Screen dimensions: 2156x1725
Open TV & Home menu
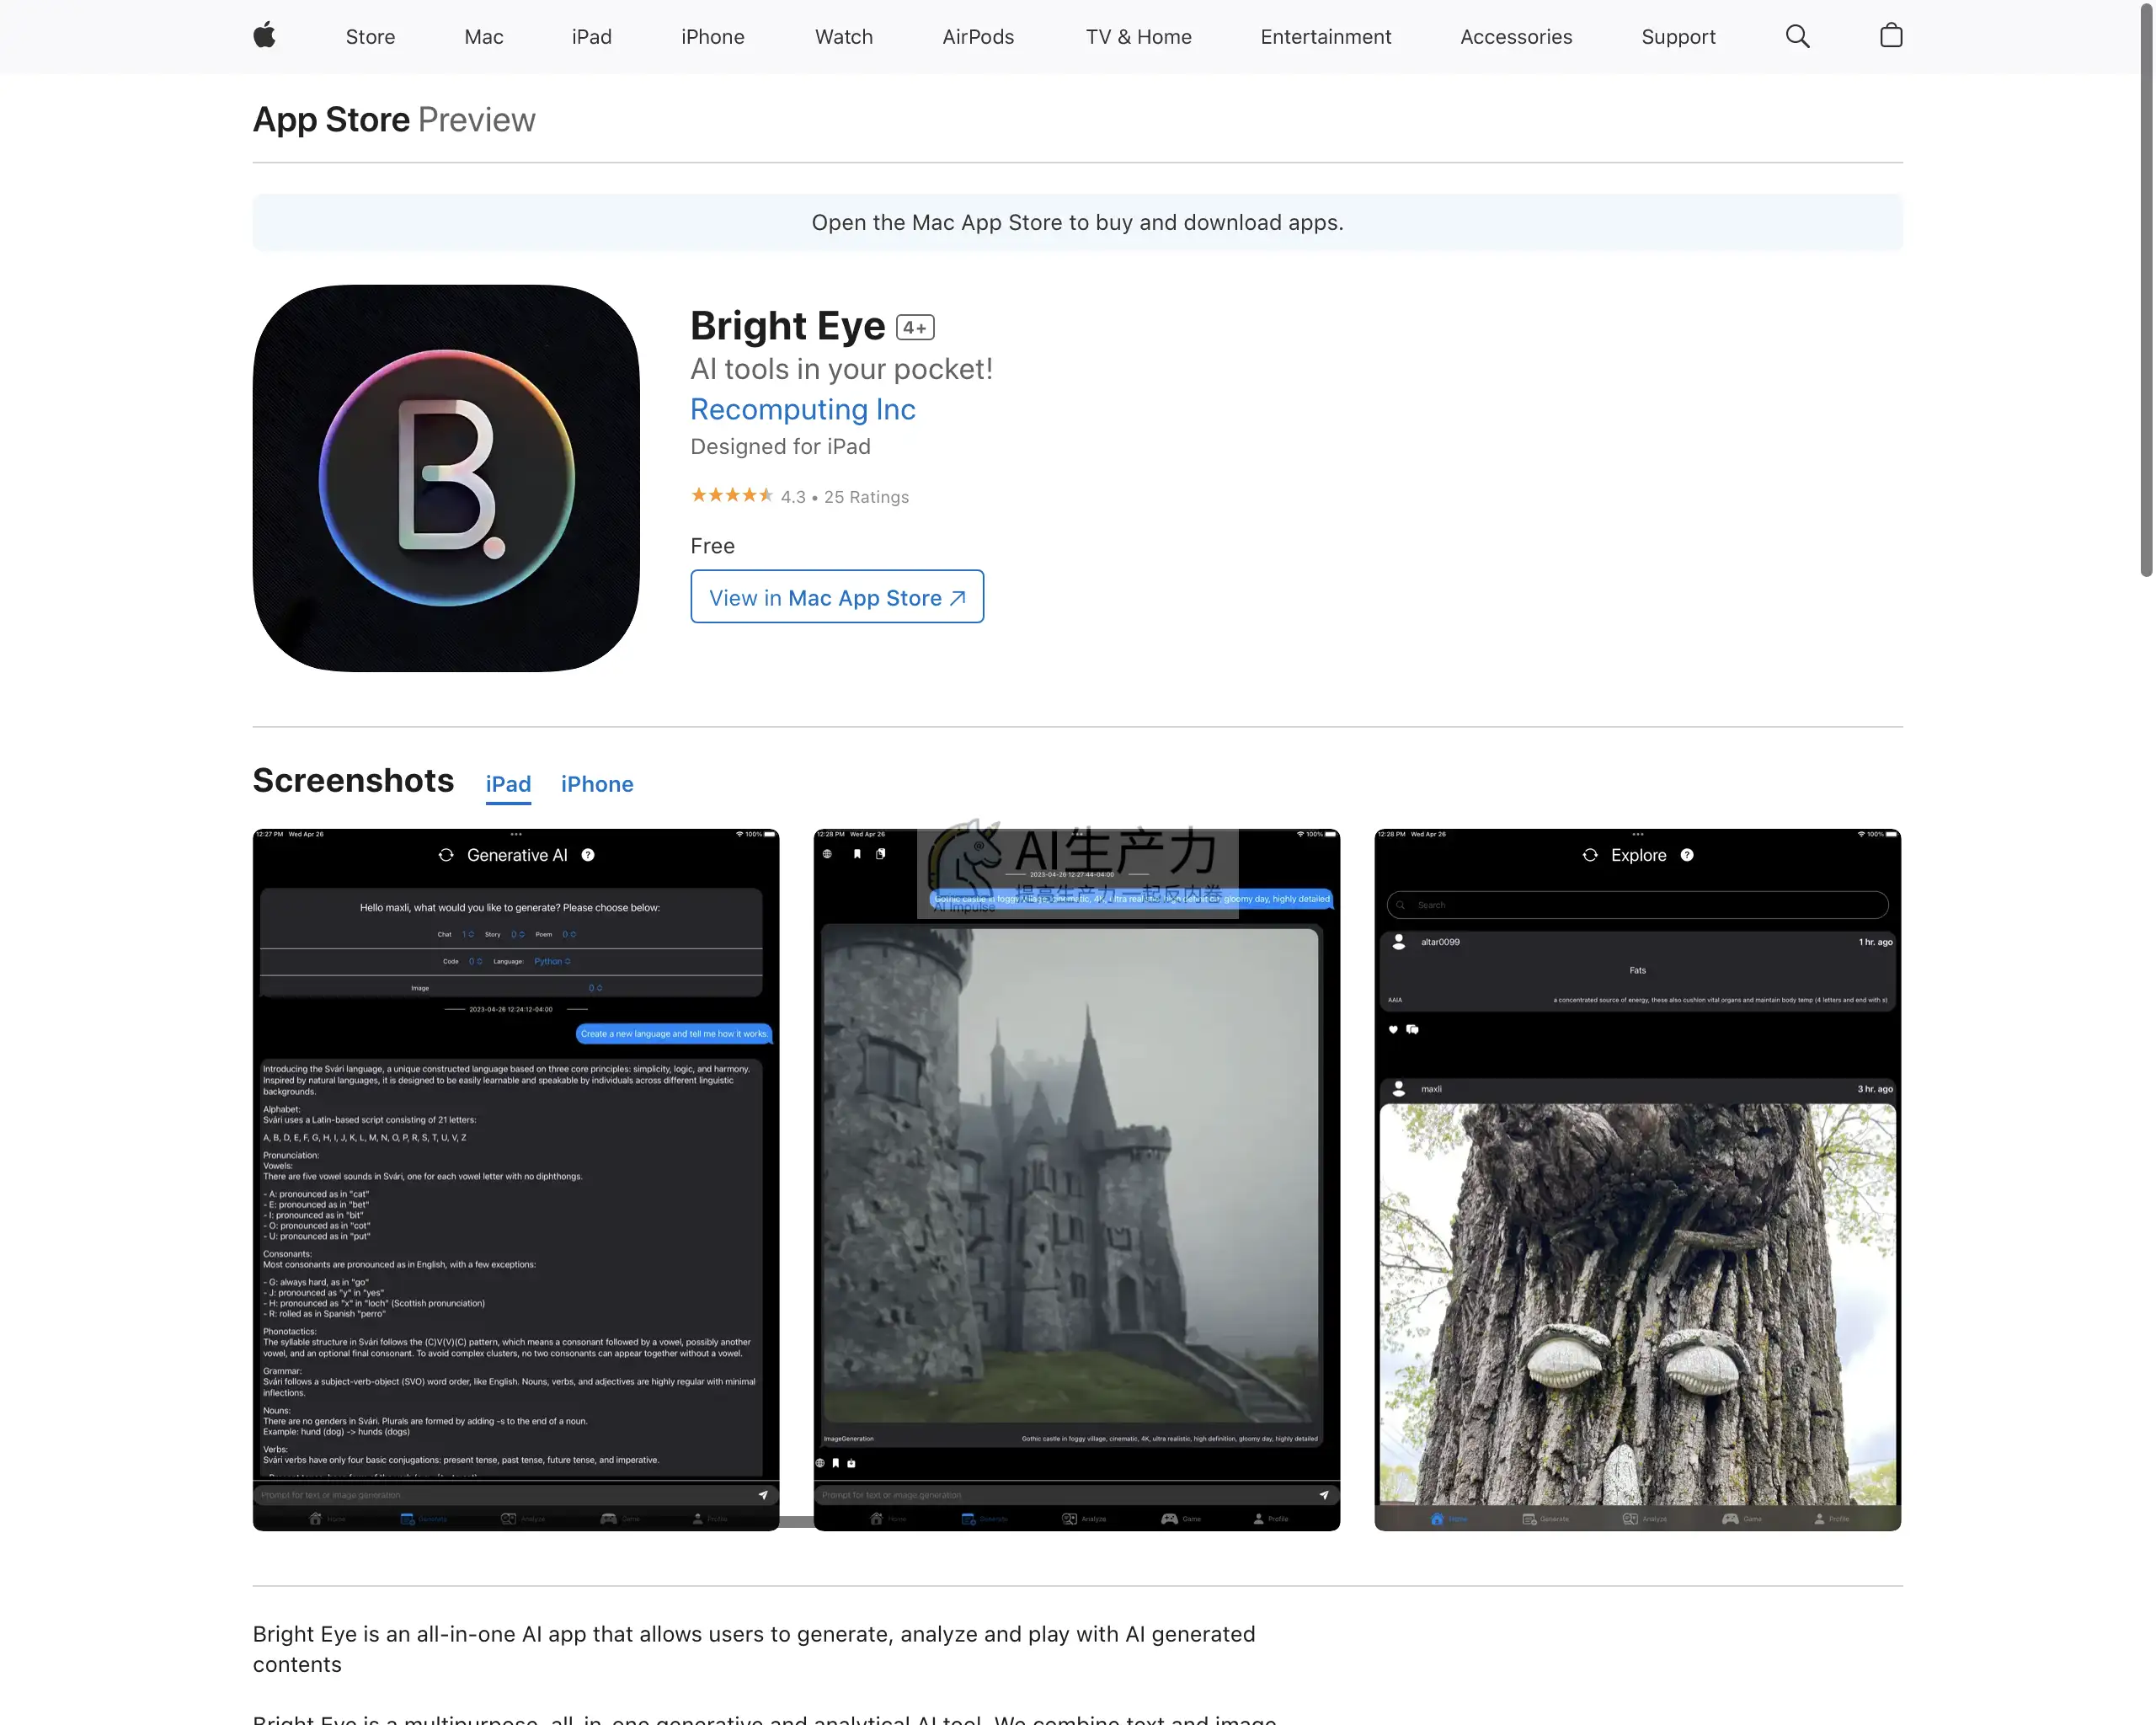pos(1139,37)
